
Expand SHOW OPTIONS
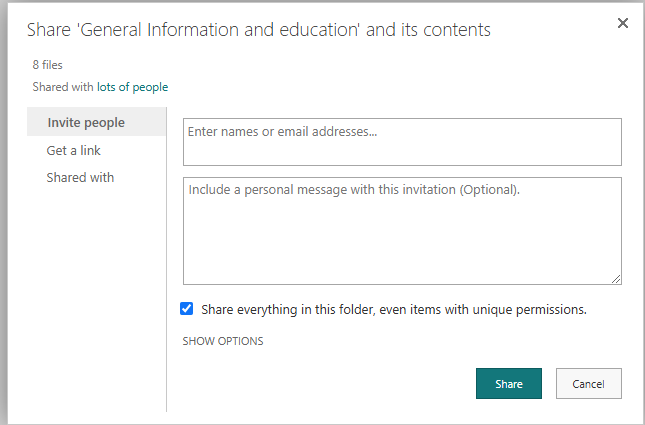click(x=223, y=341)
